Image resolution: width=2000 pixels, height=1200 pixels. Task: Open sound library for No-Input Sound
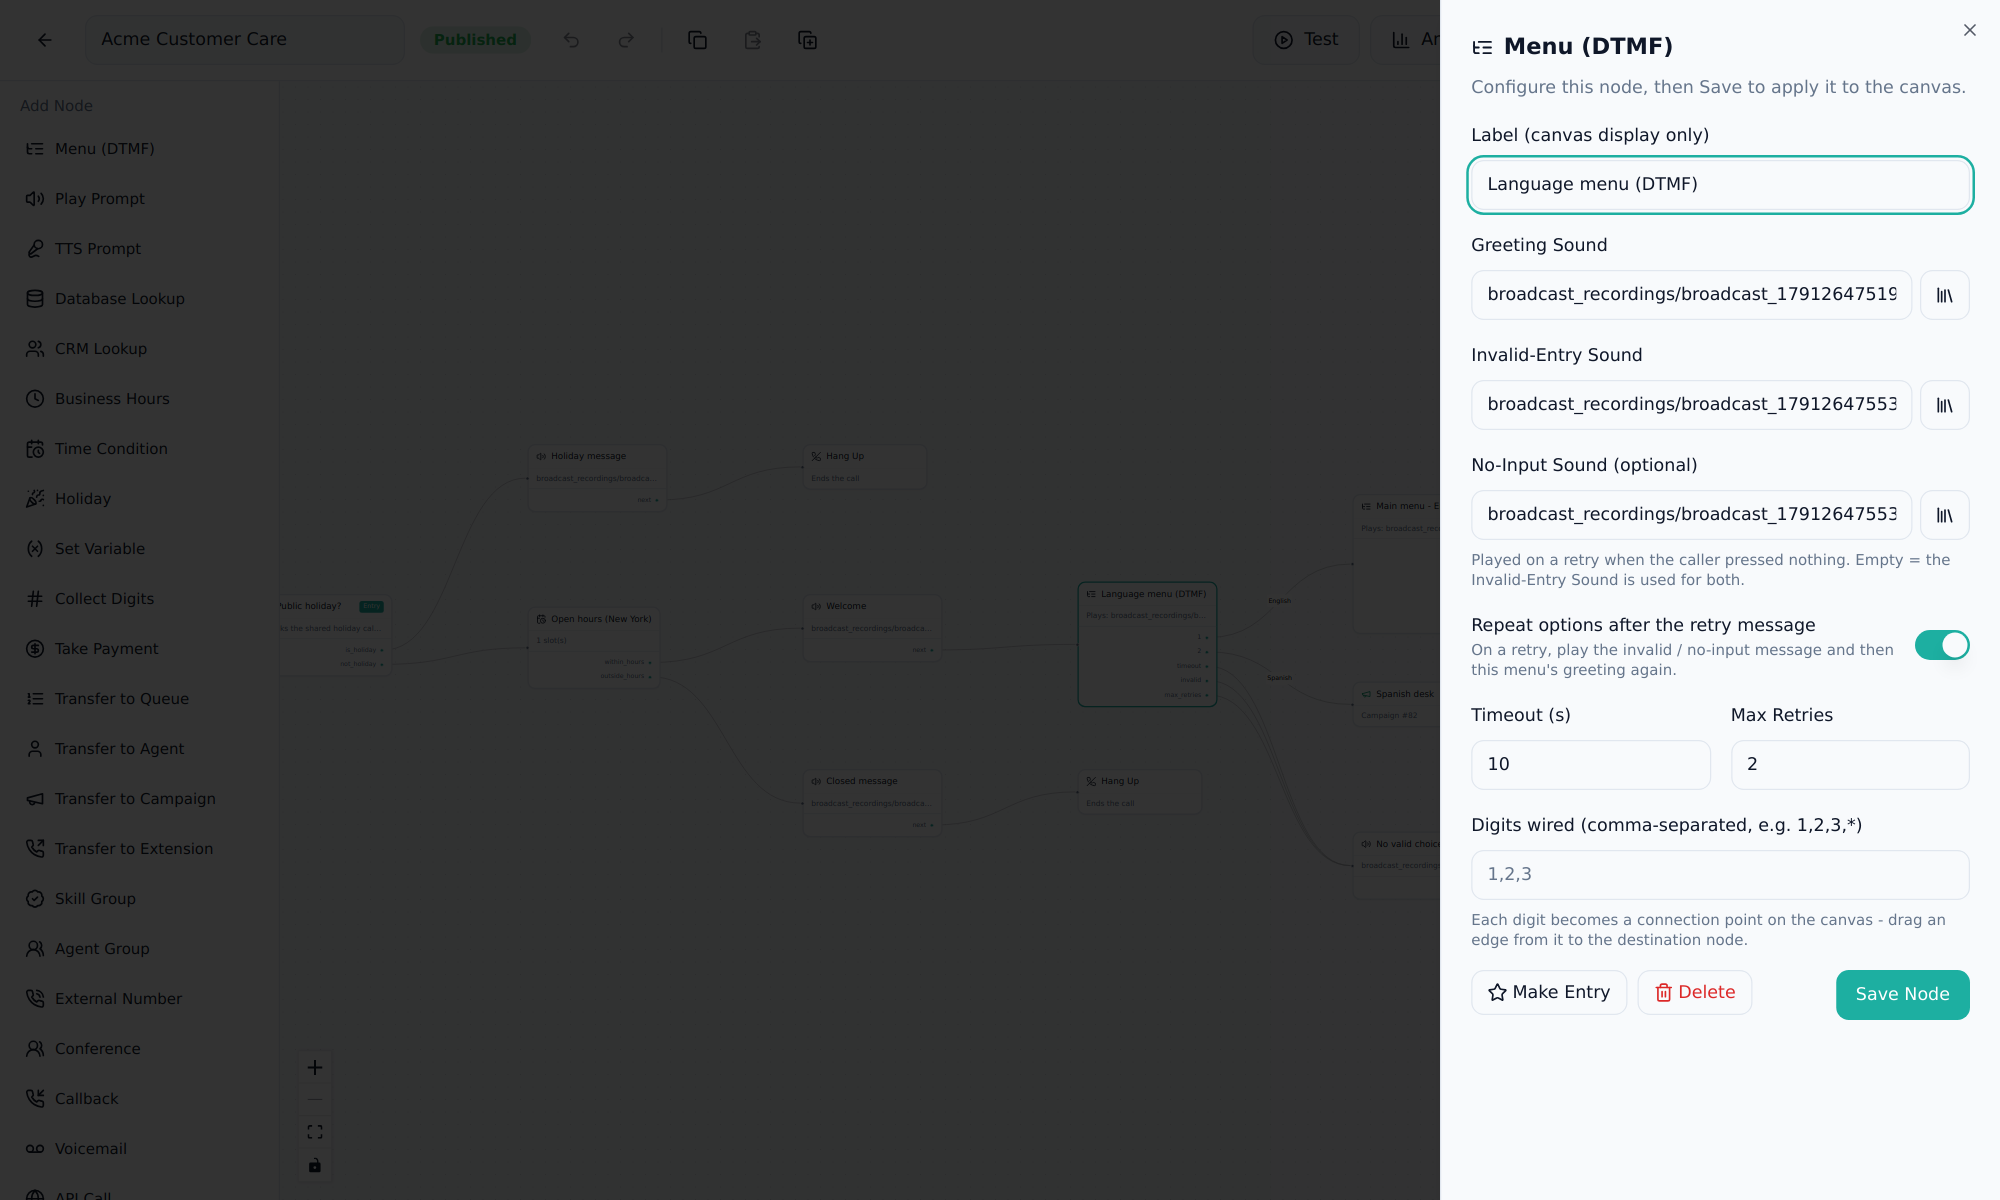pyautogui.click(x=1944, y=515)
